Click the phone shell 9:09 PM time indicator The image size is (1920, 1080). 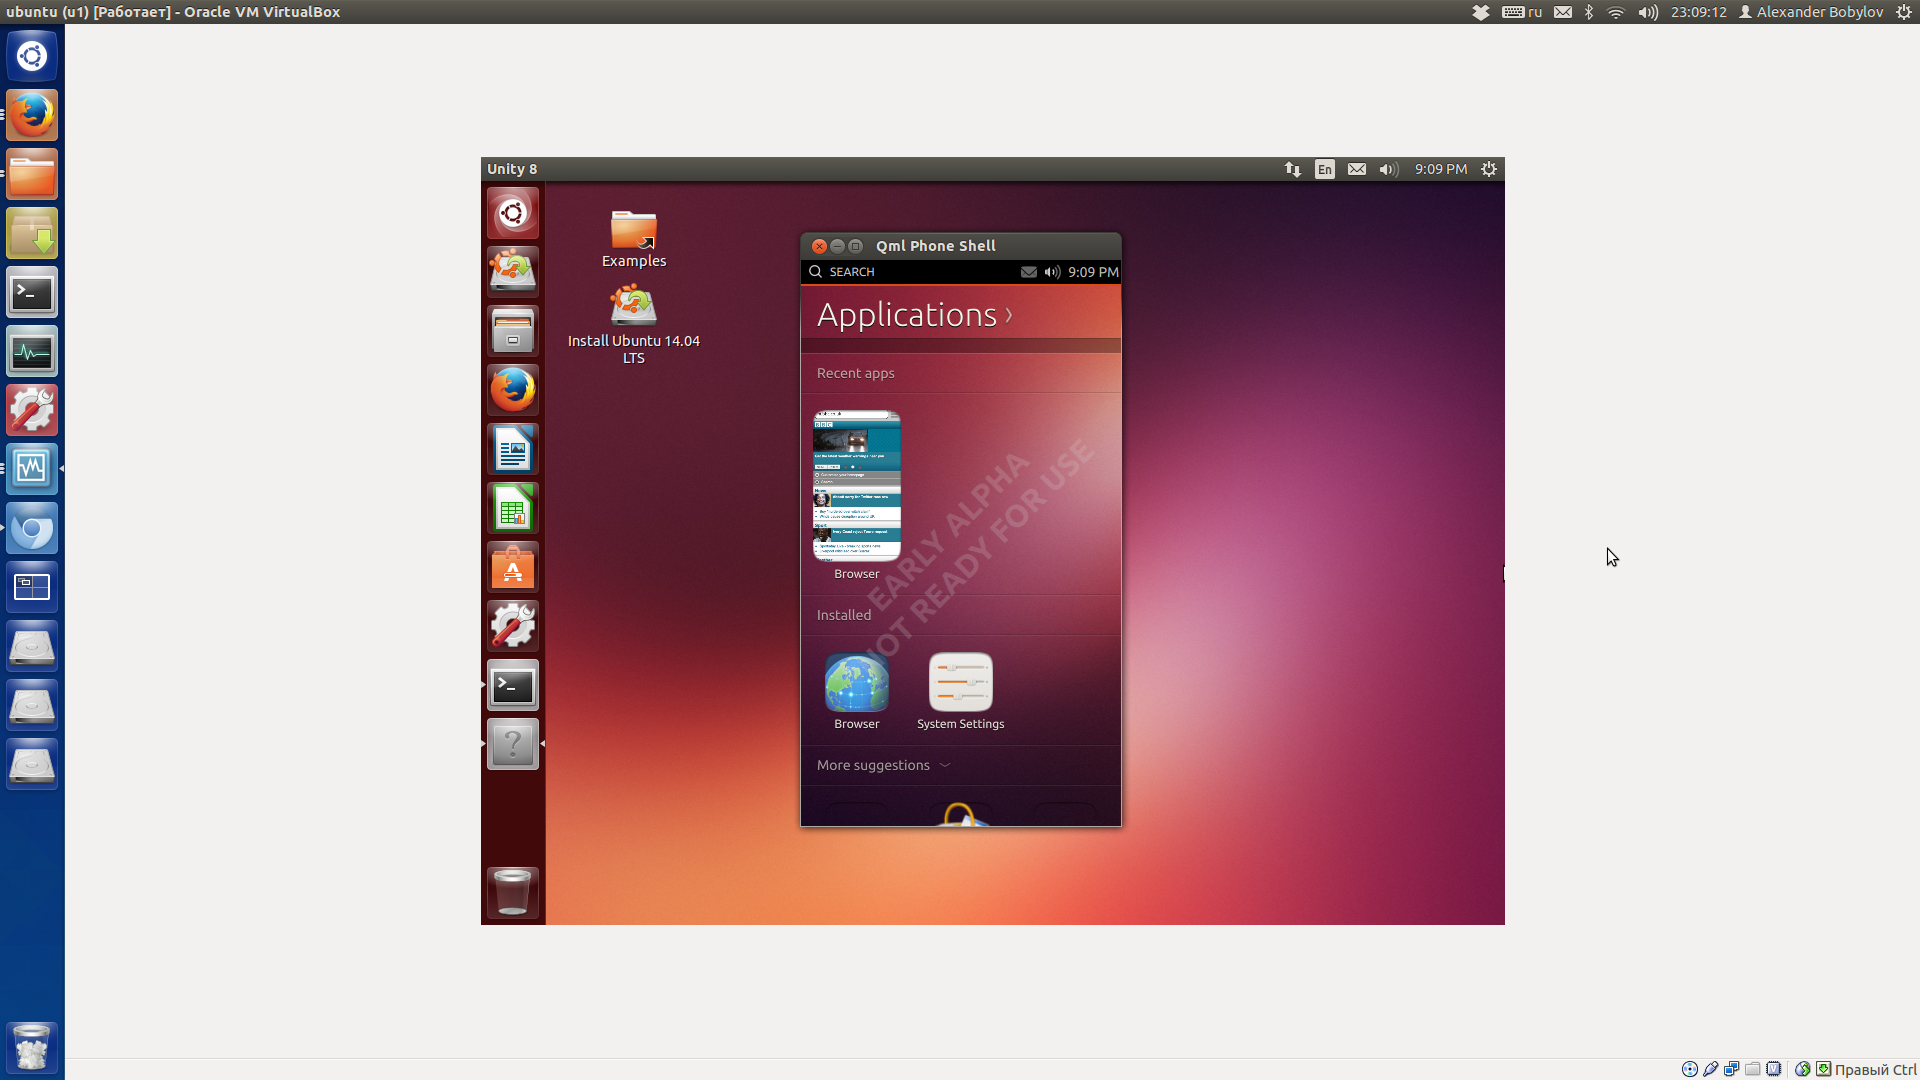point(1093,272)
